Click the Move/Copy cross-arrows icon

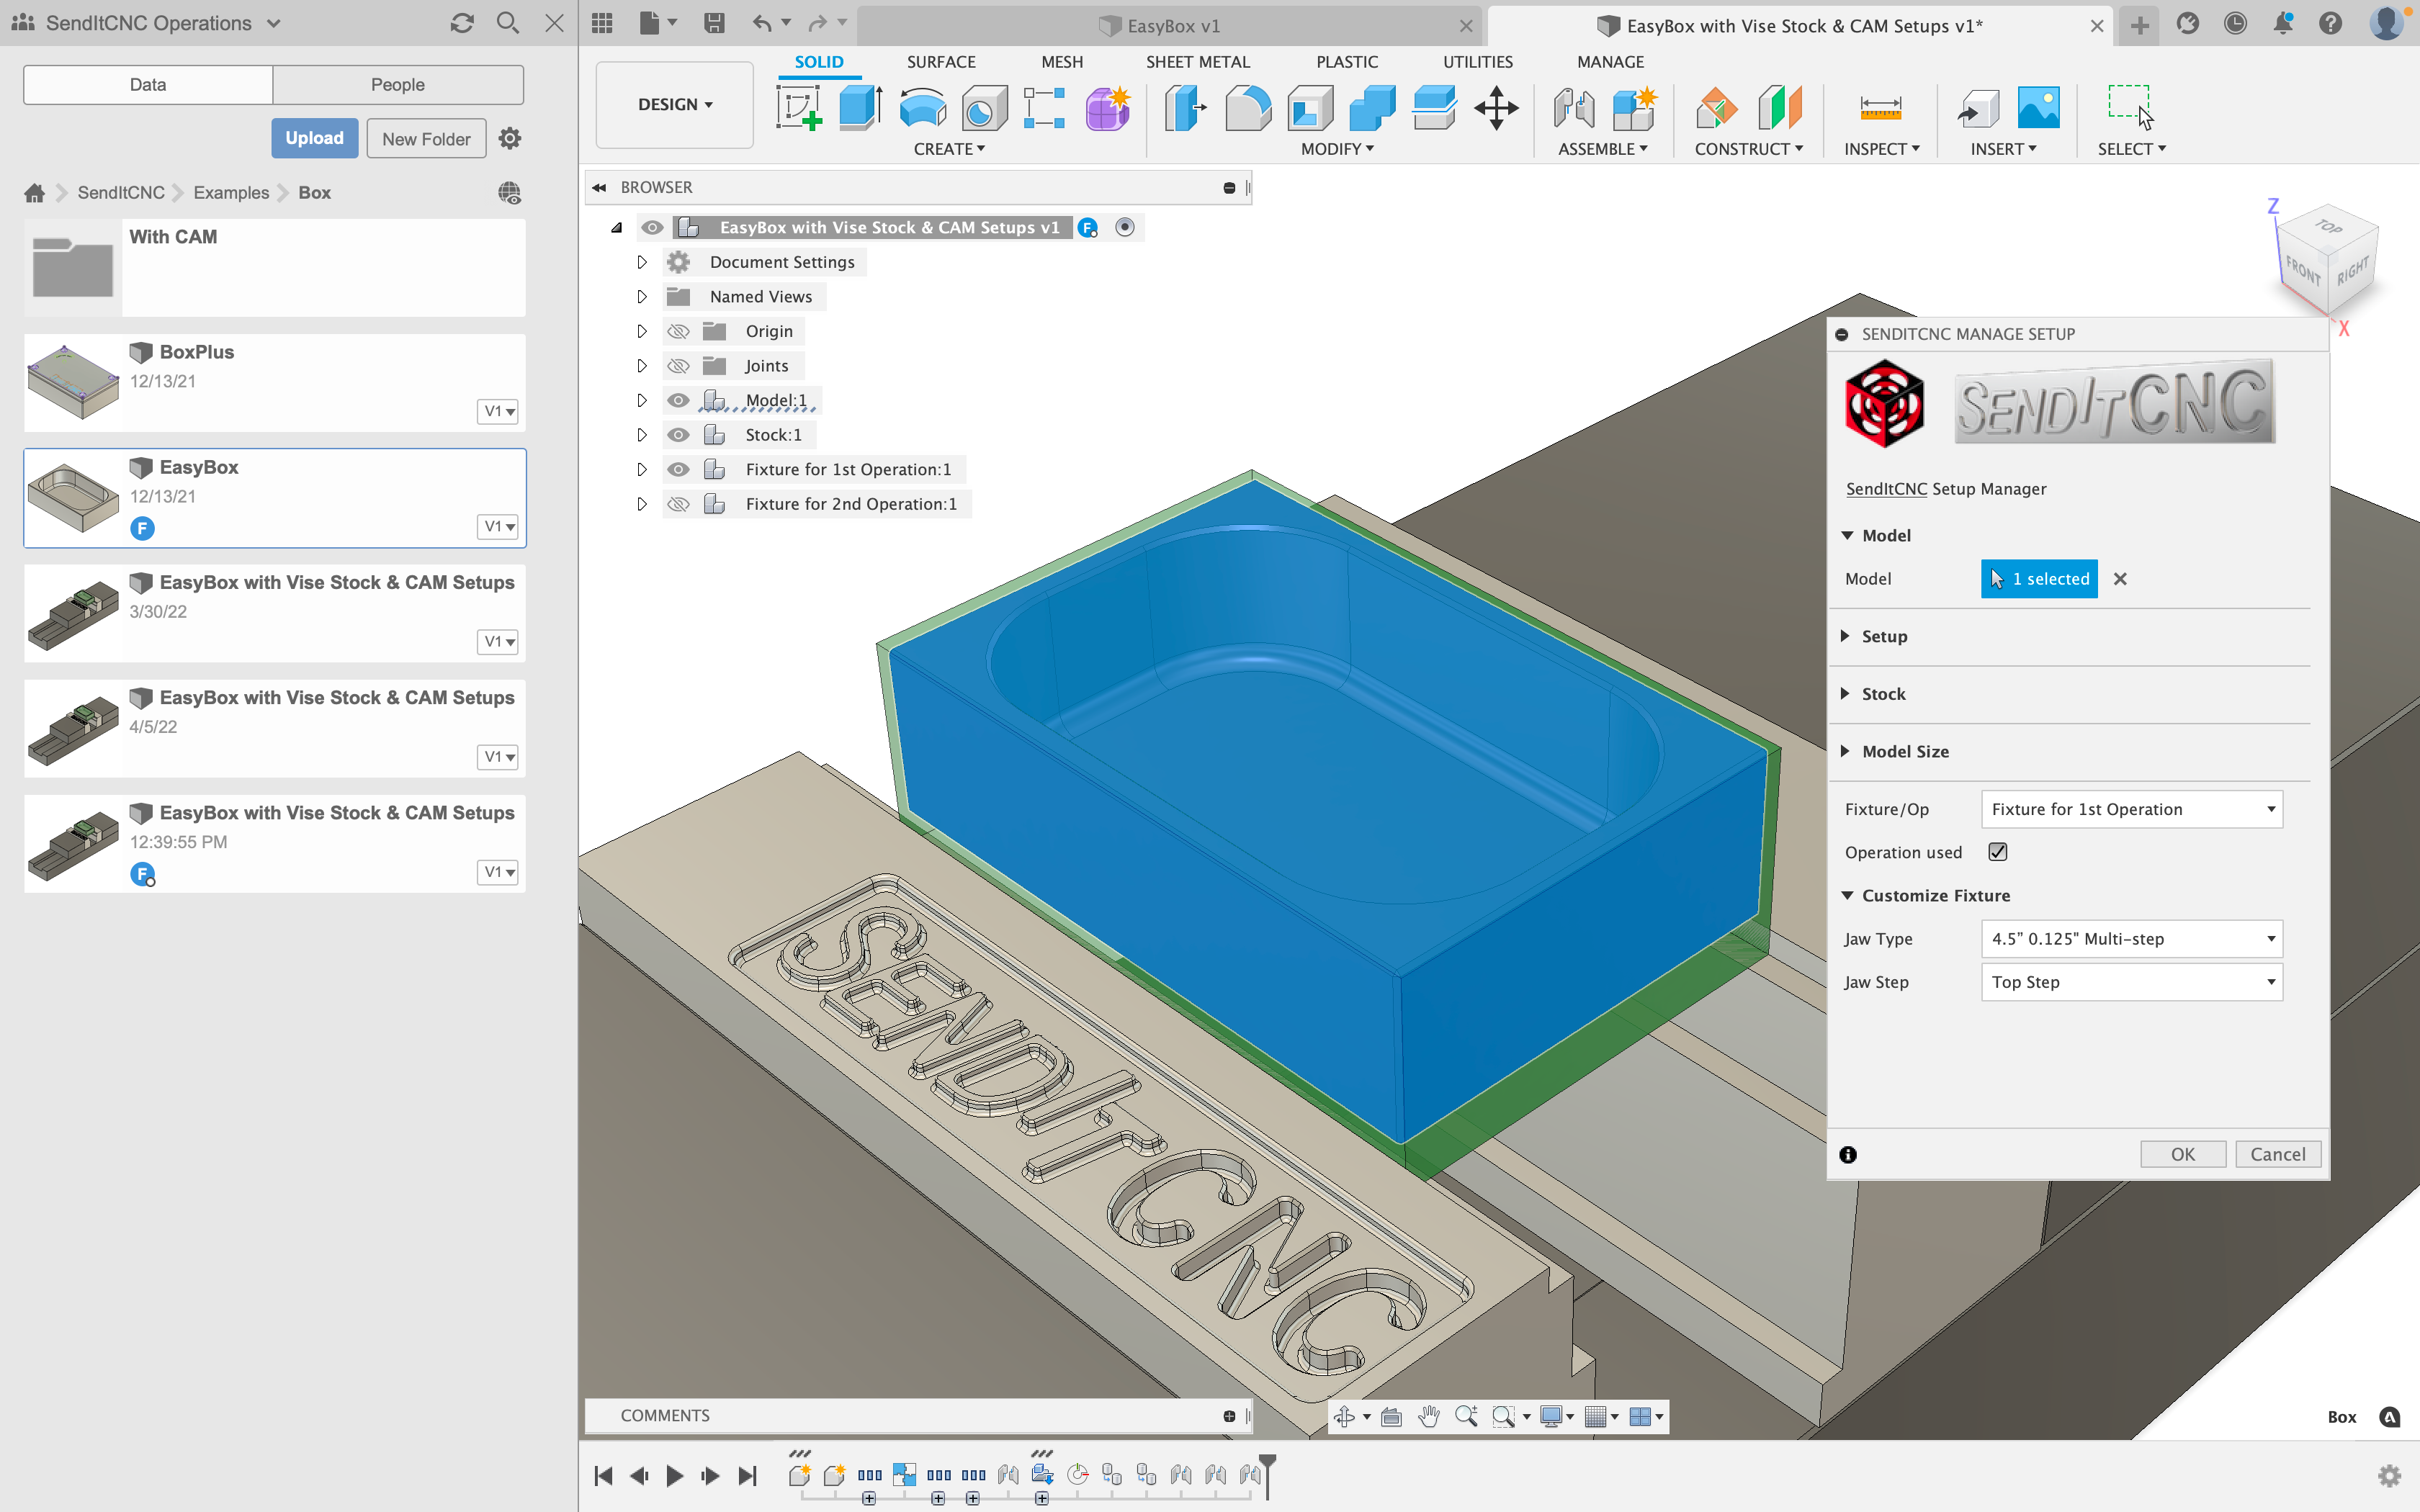tap(1496, 108)
